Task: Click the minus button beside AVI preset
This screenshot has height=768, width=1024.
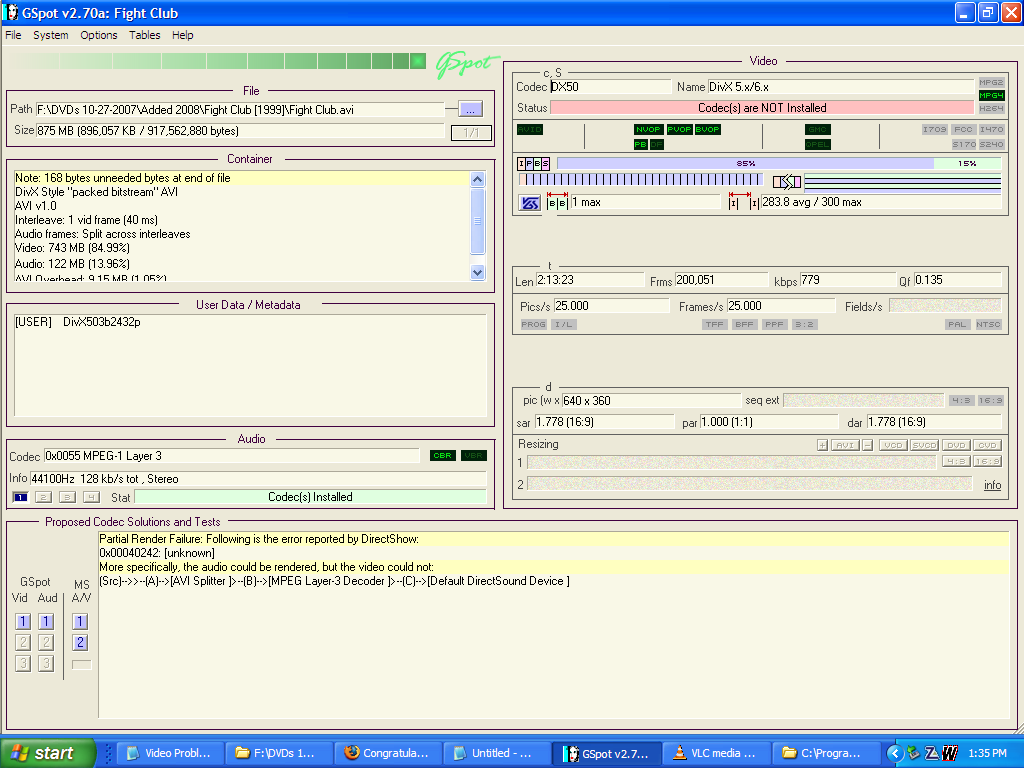Action: click(x=867, y=445)
